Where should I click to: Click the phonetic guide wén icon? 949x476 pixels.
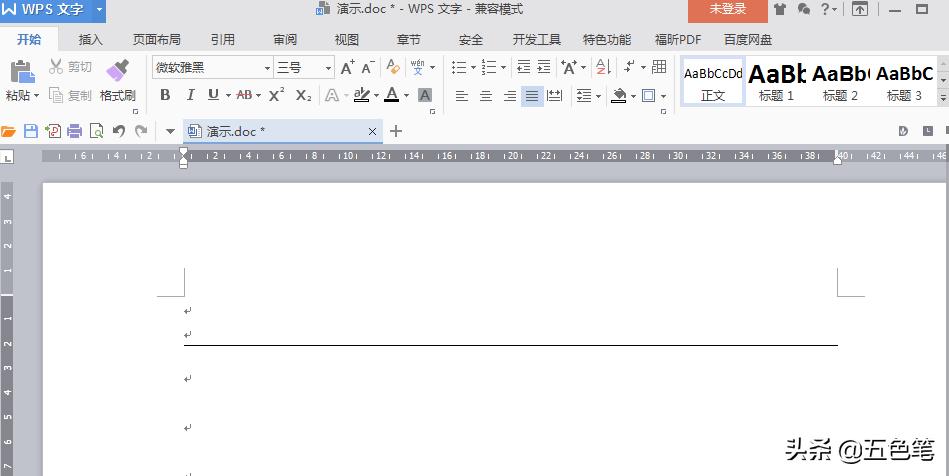418,67
